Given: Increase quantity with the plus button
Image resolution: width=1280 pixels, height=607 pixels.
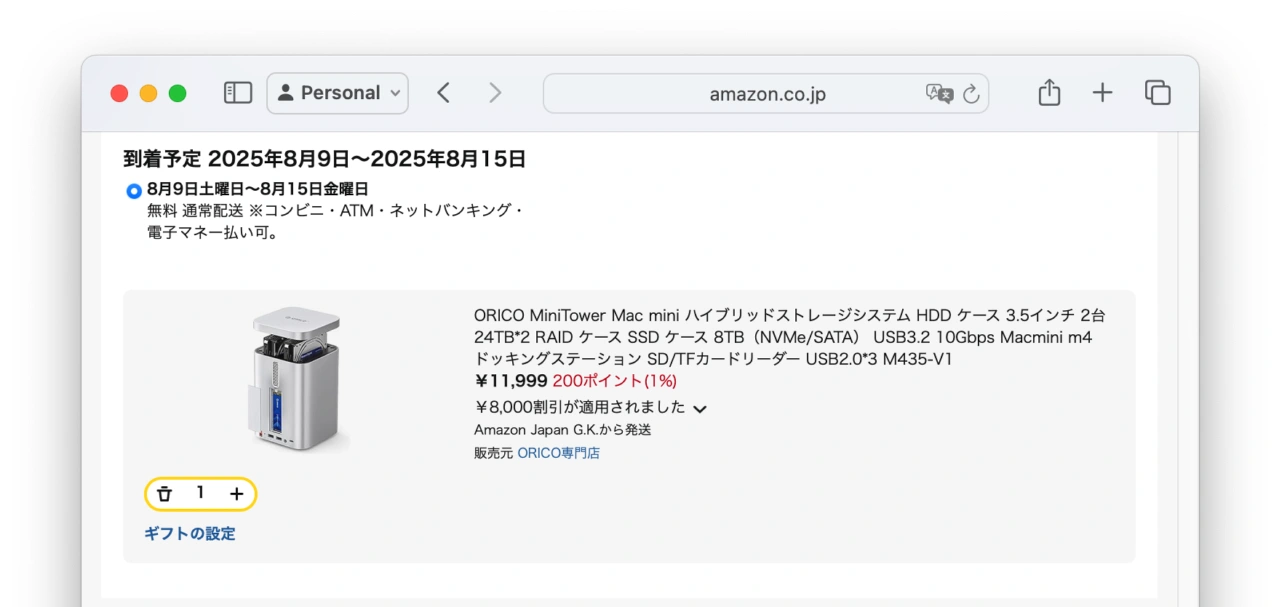Looking at the screenshot, I should click(236, 493).
